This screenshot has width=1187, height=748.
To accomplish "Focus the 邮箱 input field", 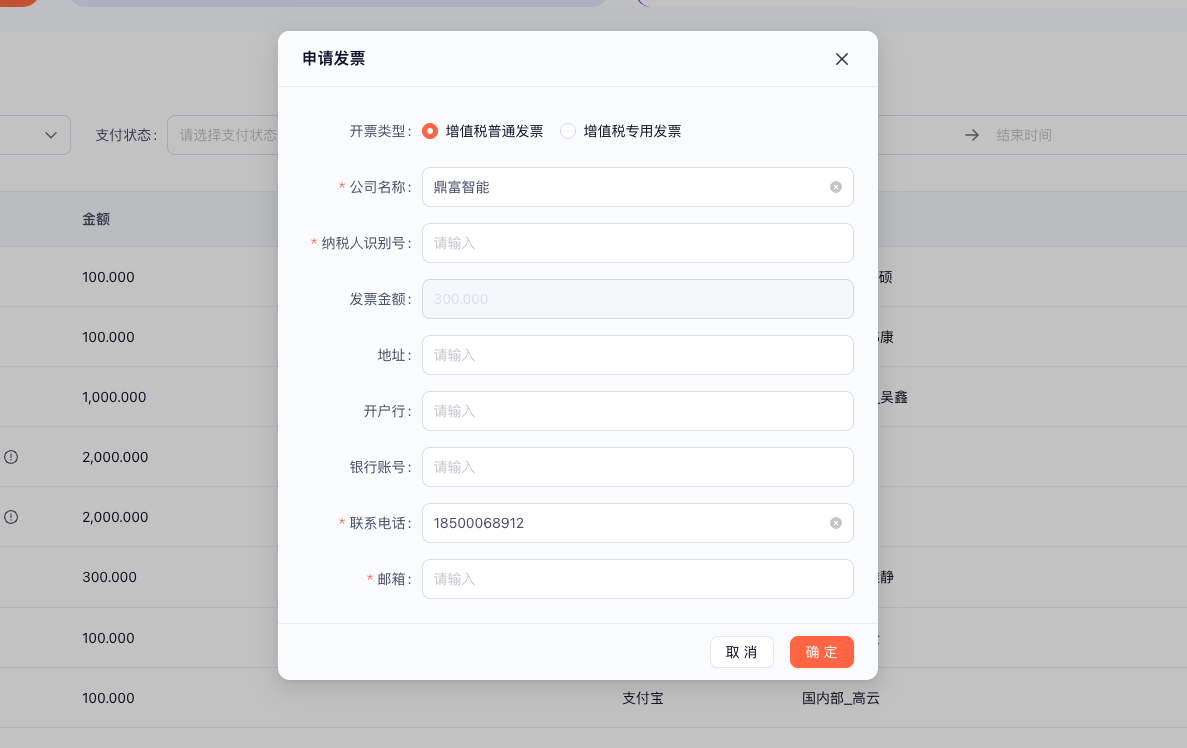I will click(637, 579).
